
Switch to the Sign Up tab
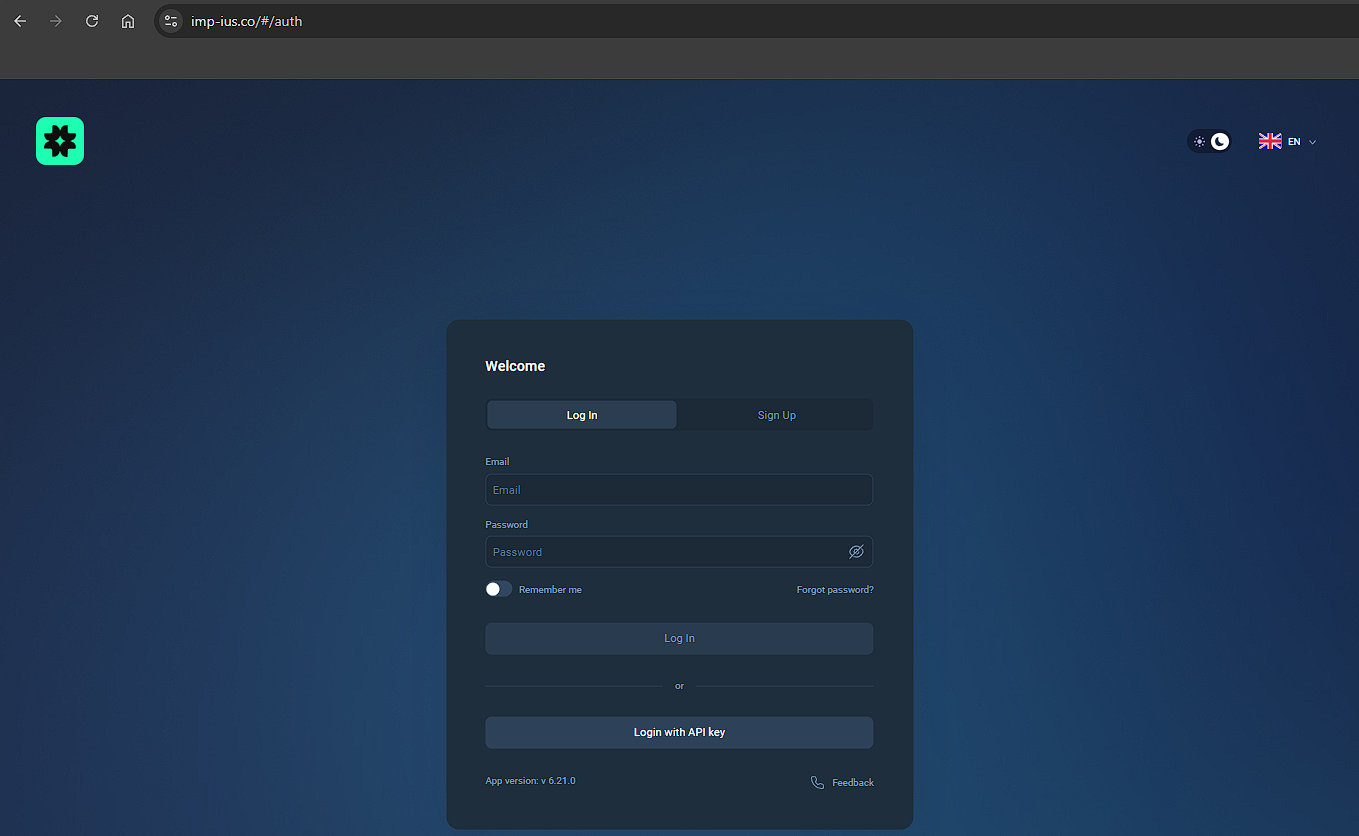[776, 415]
